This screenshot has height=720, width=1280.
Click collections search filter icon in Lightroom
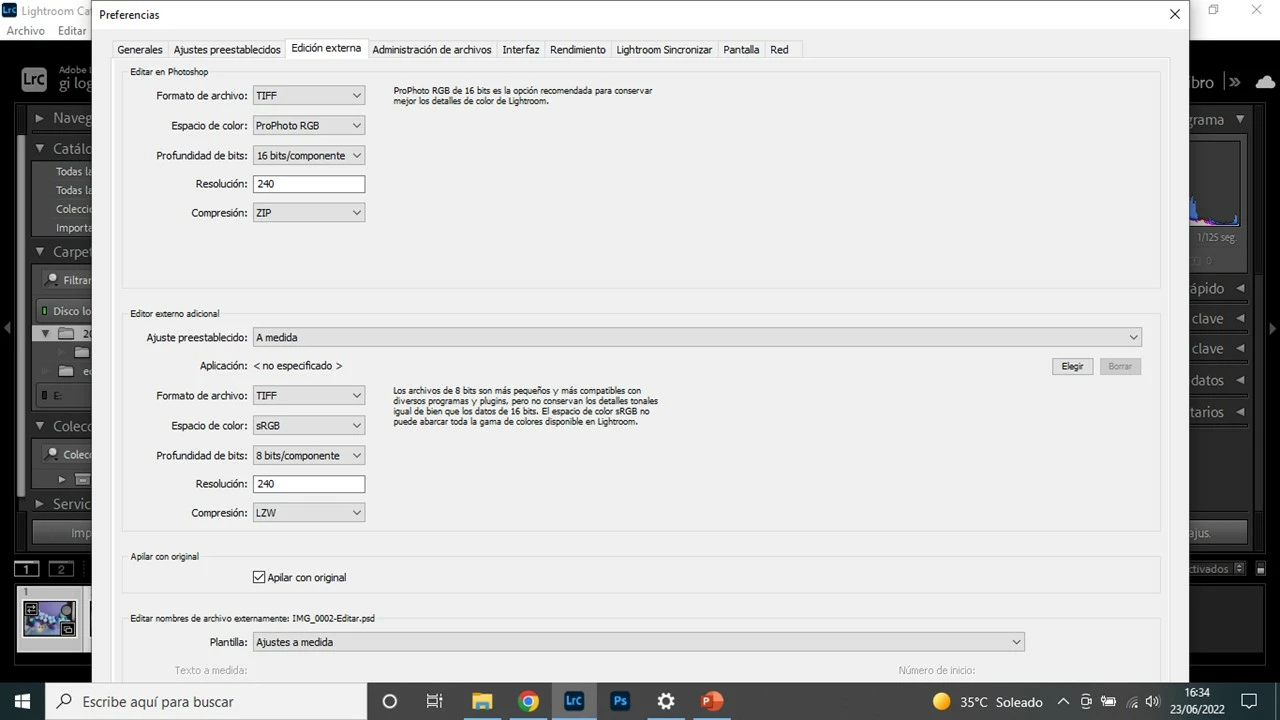52,454
